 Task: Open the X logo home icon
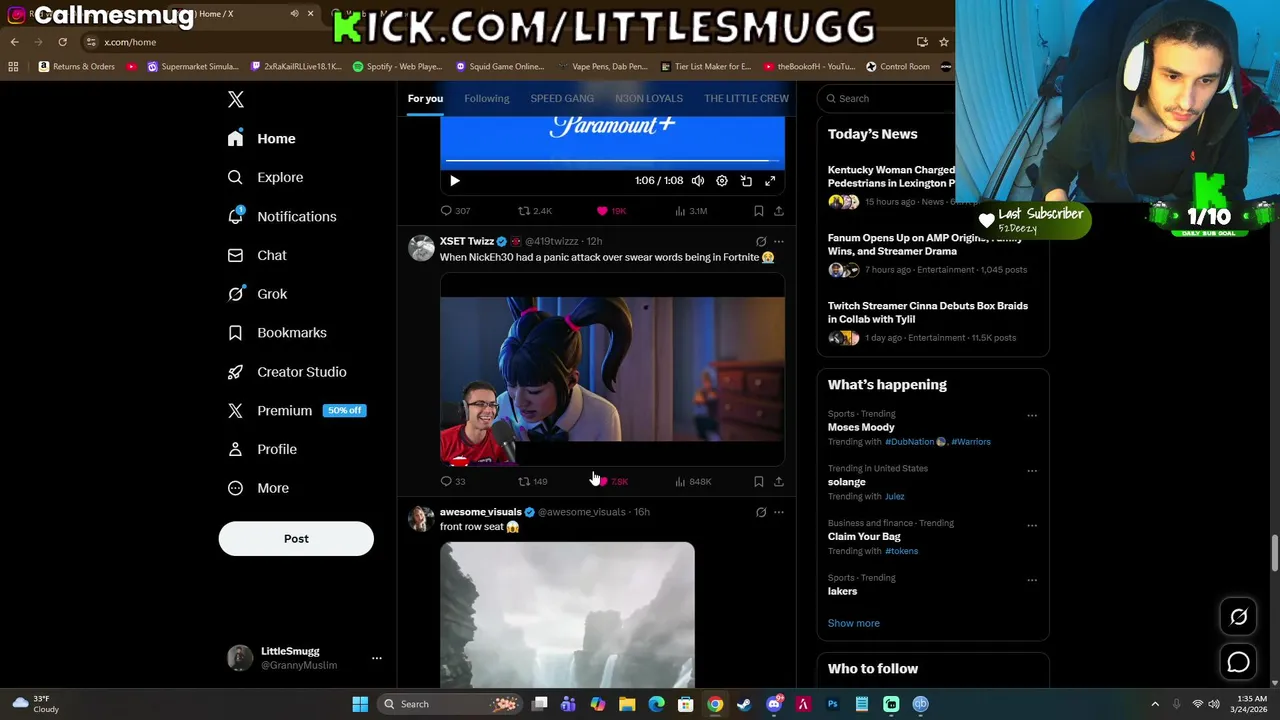click(x=236, y=99)
